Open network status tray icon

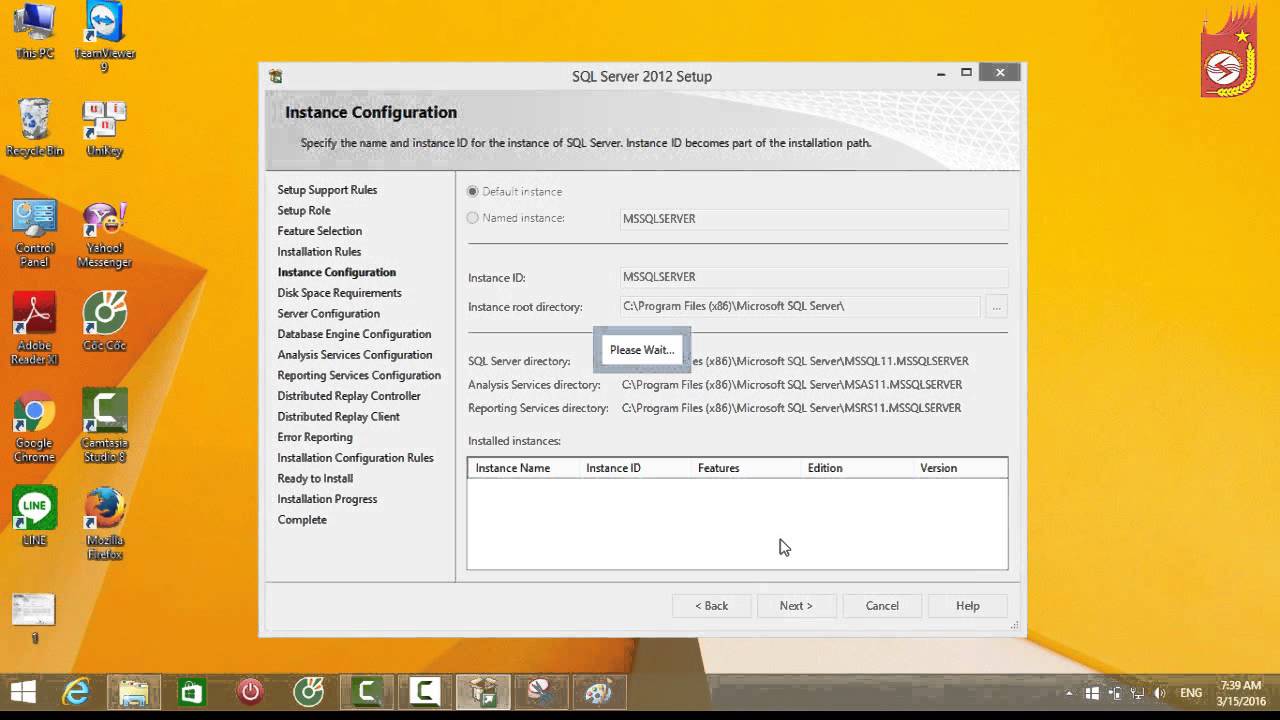point(1138,693)
